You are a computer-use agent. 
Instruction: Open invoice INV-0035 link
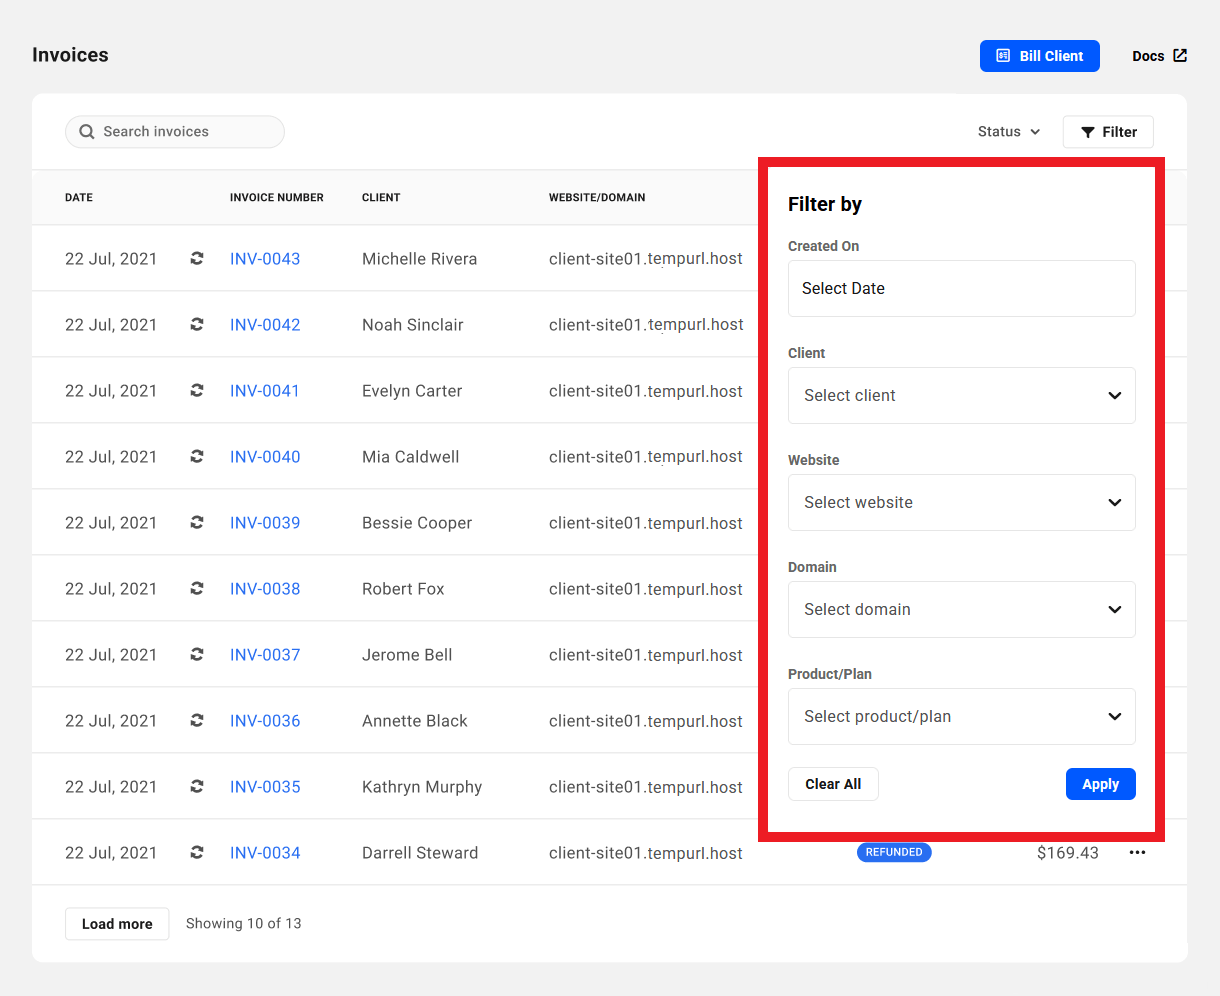[265, 787]
